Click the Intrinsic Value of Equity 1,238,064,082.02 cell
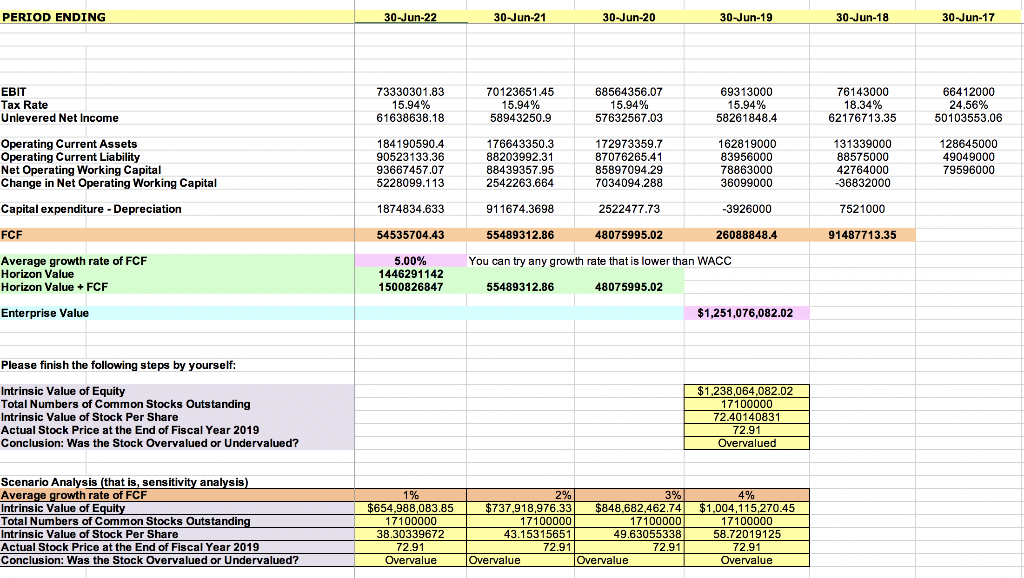Viewport: 1024px width, 578px height. pos(746,390)
